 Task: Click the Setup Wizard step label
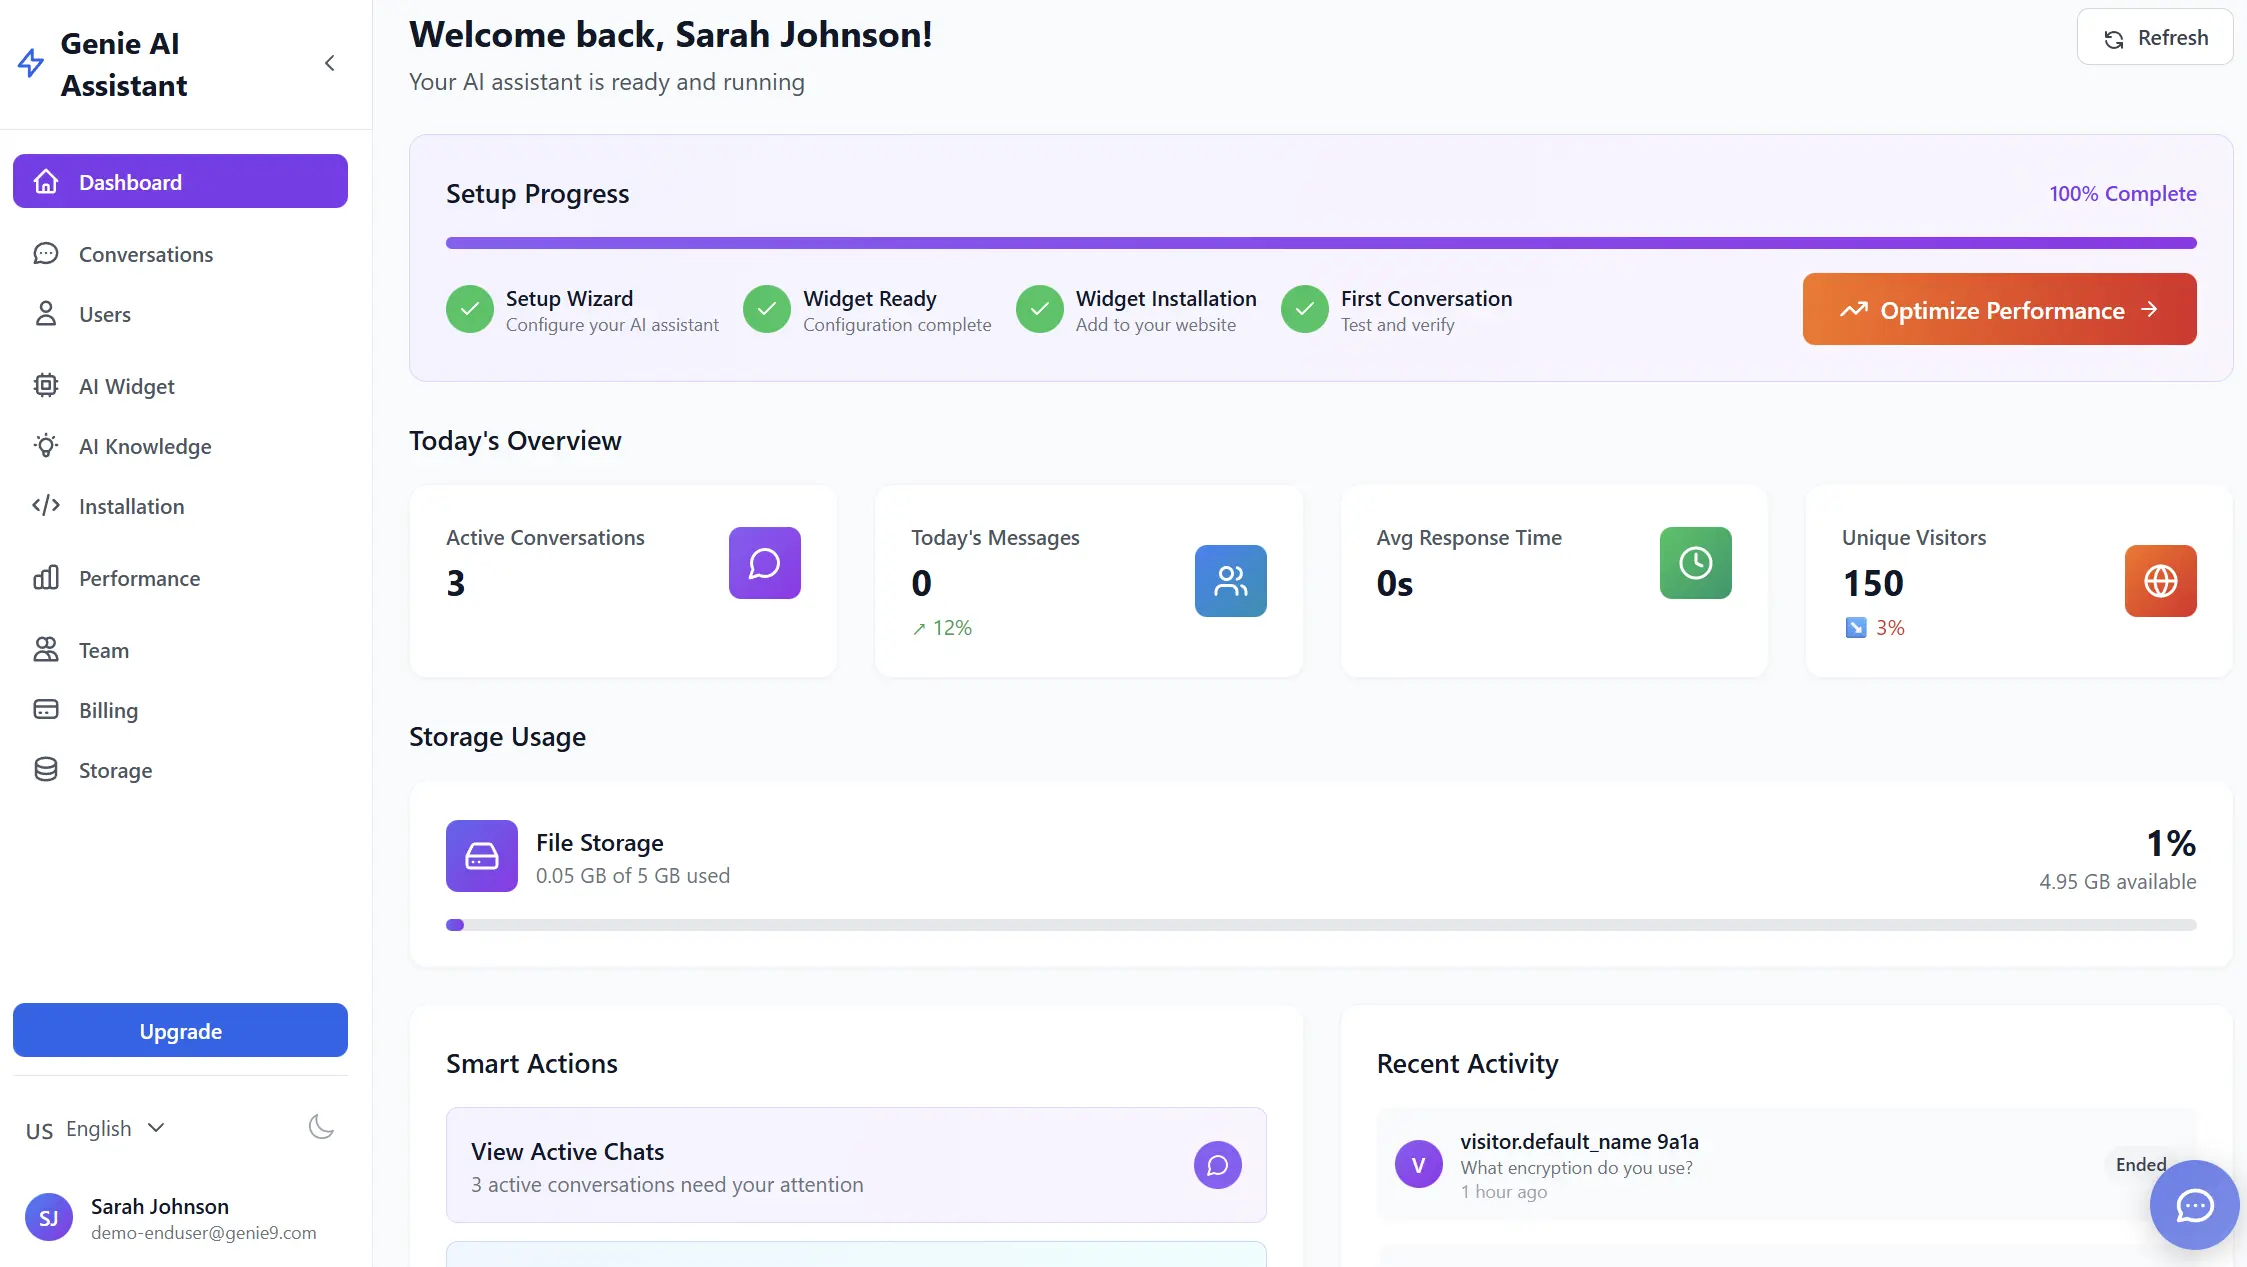(569, 298)
